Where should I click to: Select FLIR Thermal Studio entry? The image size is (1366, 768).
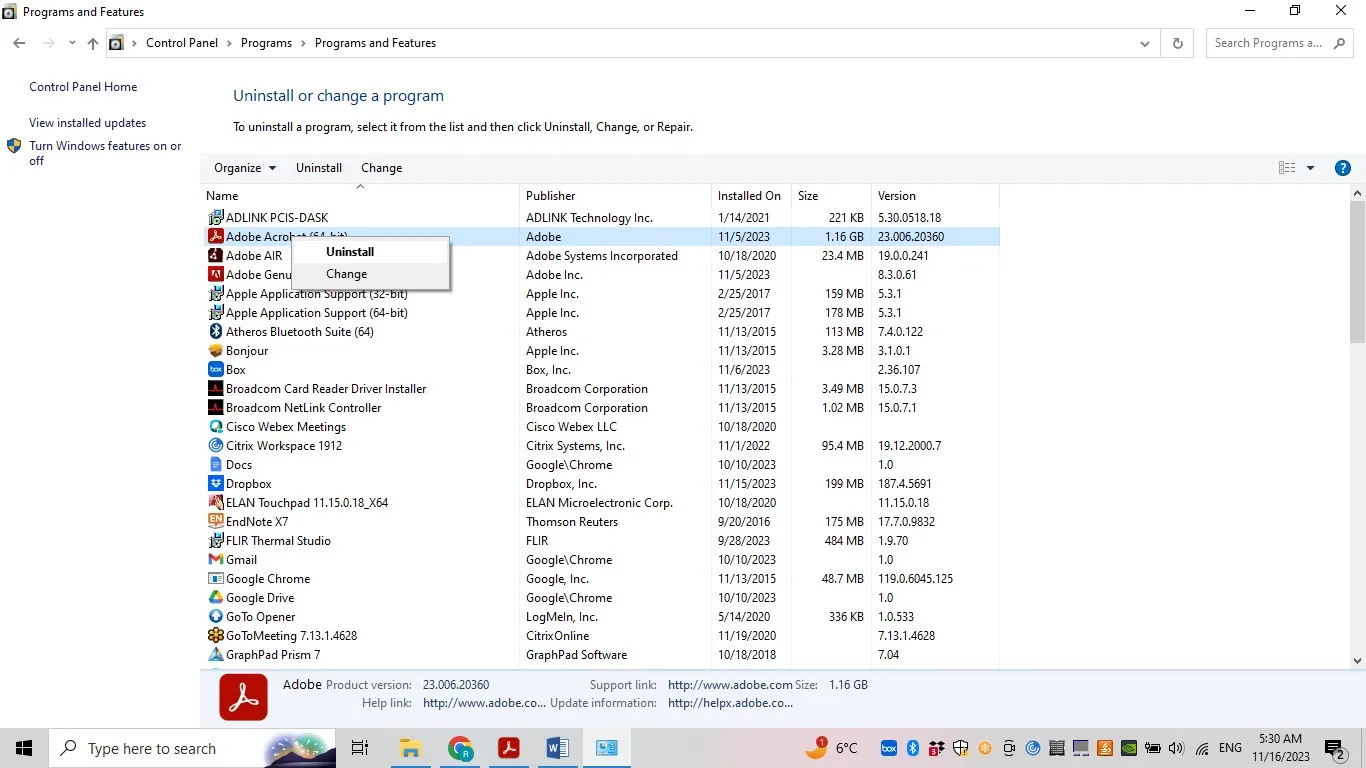point(601,541)
